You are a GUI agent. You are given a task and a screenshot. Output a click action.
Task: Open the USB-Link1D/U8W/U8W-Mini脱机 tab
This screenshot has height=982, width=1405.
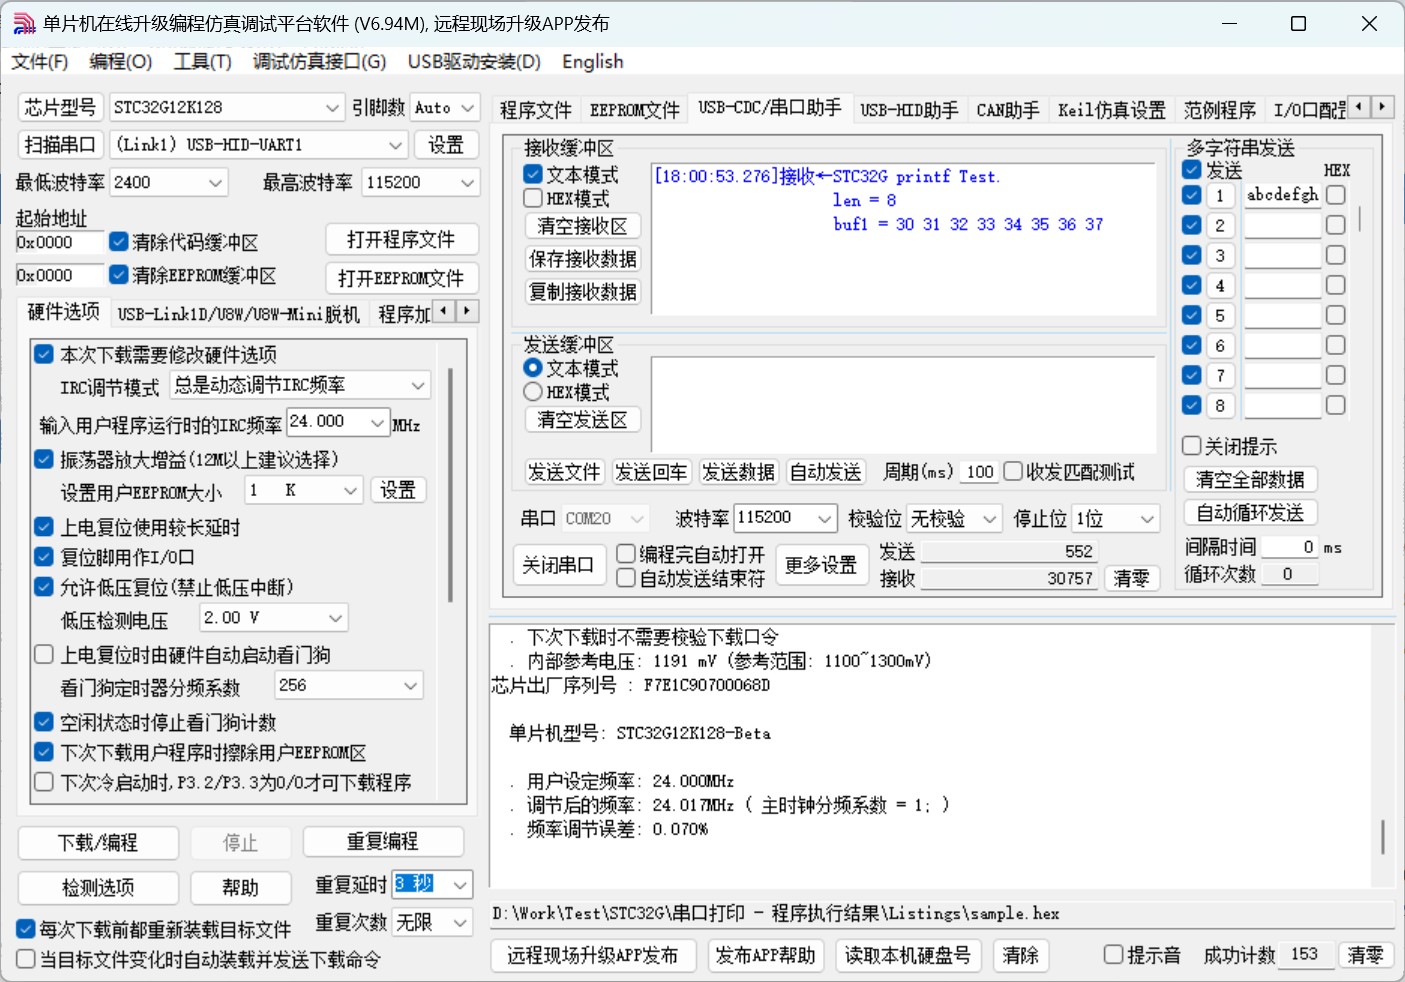pos(238,314)
